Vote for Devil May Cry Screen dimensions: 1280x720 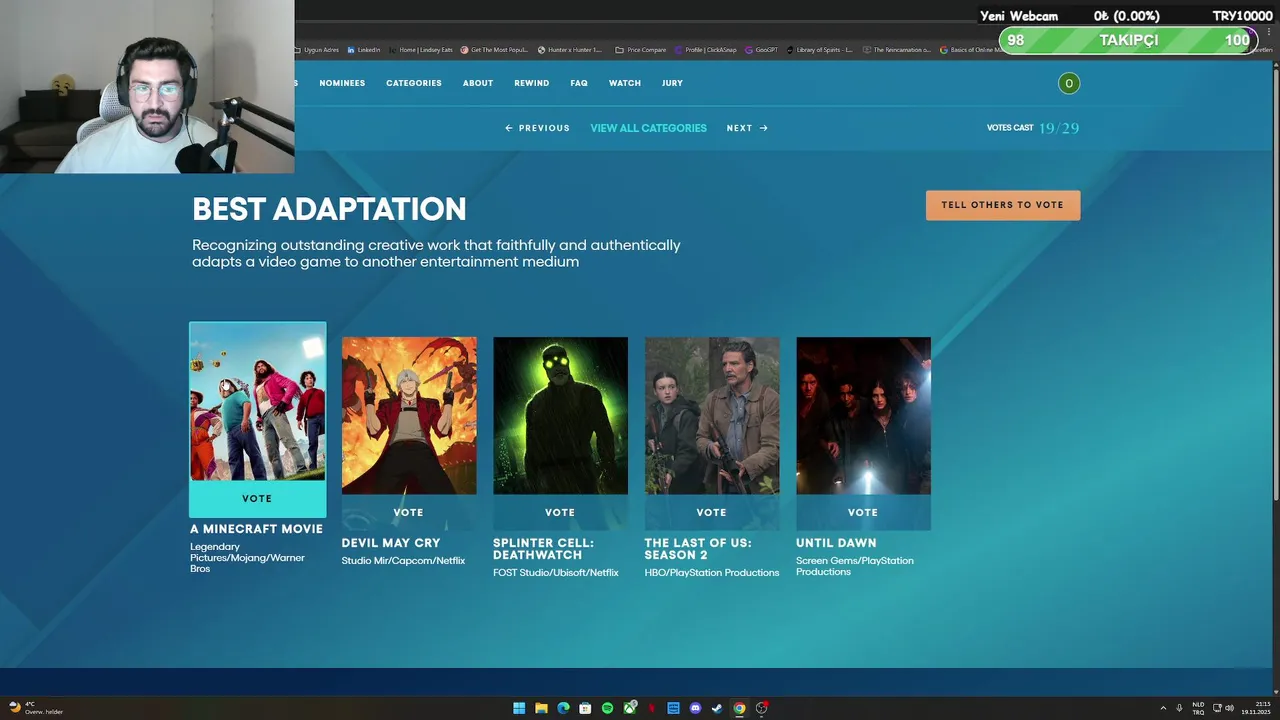tap(408, 512)
